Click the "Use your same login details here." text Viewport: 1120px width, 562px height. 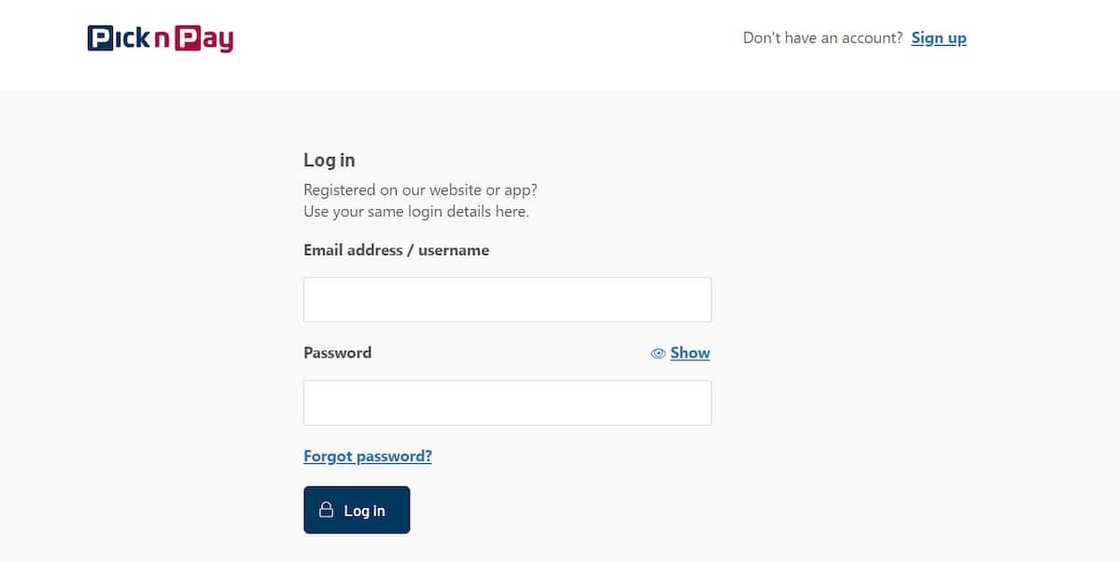pyautogui.click(x=416, y=211)
